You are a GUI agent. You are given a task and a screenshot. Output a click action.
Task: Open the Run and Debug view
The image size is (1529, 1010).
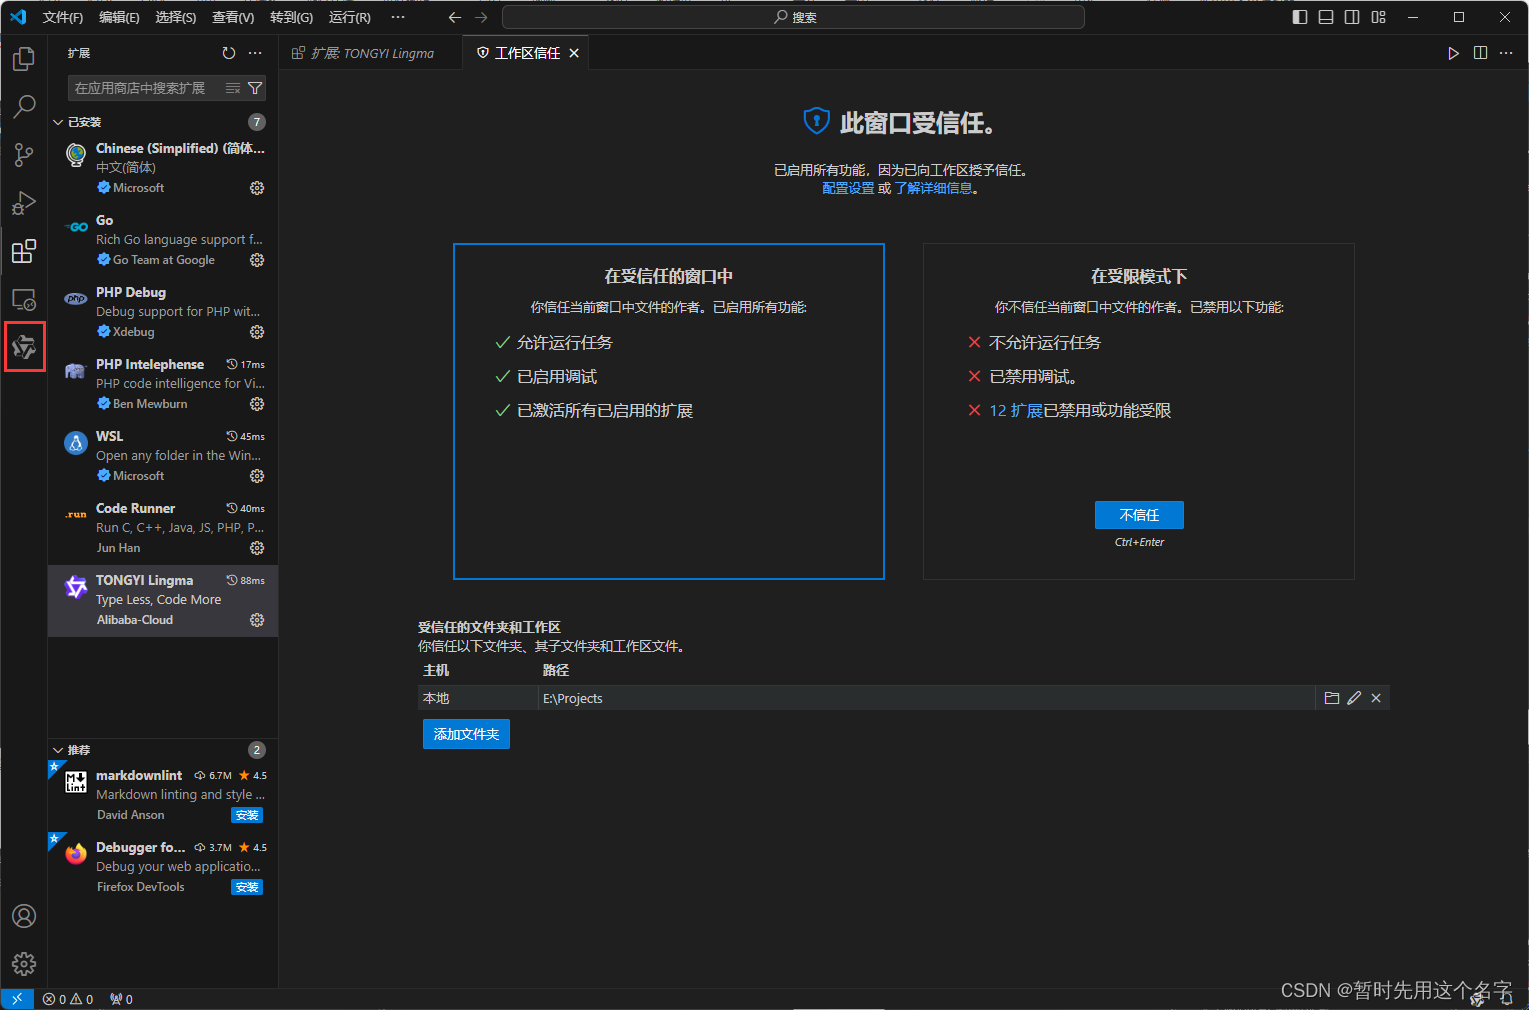24,202
